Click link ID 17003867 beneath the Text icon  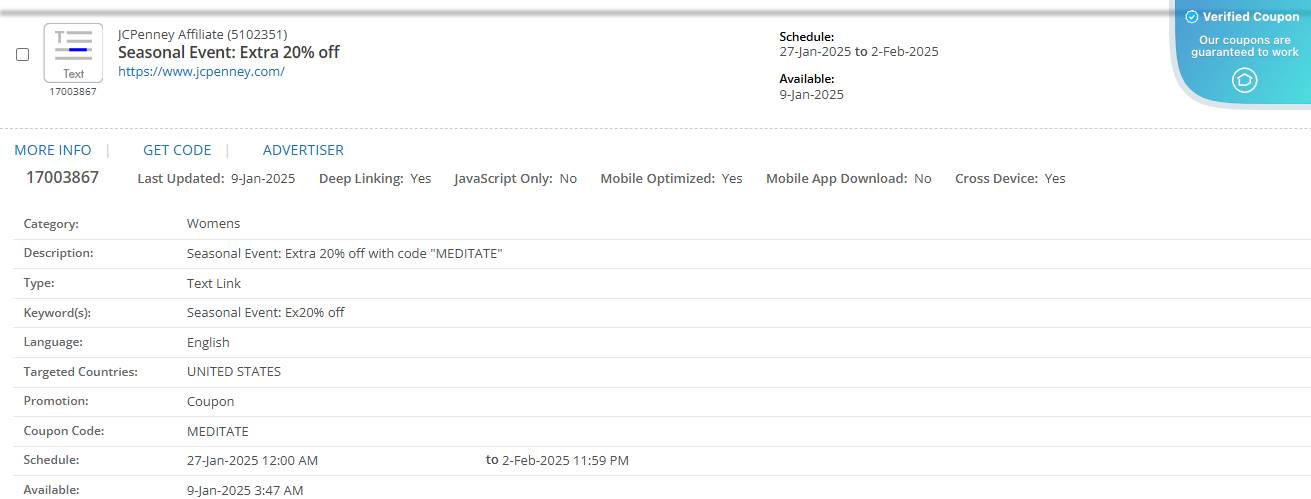coord(73,92)
